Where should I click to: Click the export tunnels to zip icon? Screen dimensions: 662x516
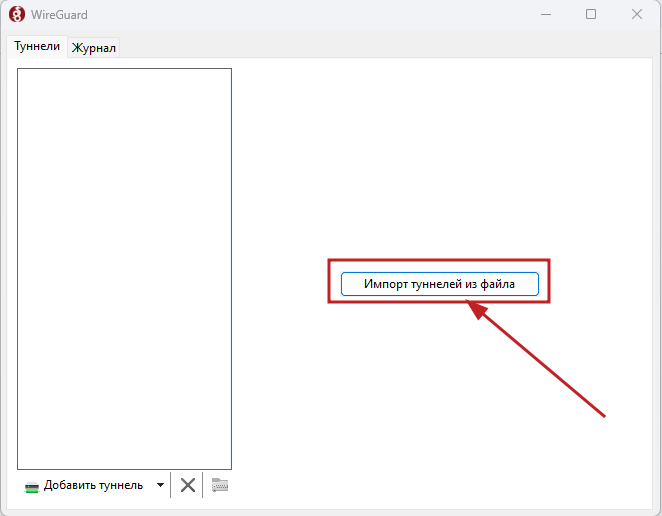[x=220, y=485]
